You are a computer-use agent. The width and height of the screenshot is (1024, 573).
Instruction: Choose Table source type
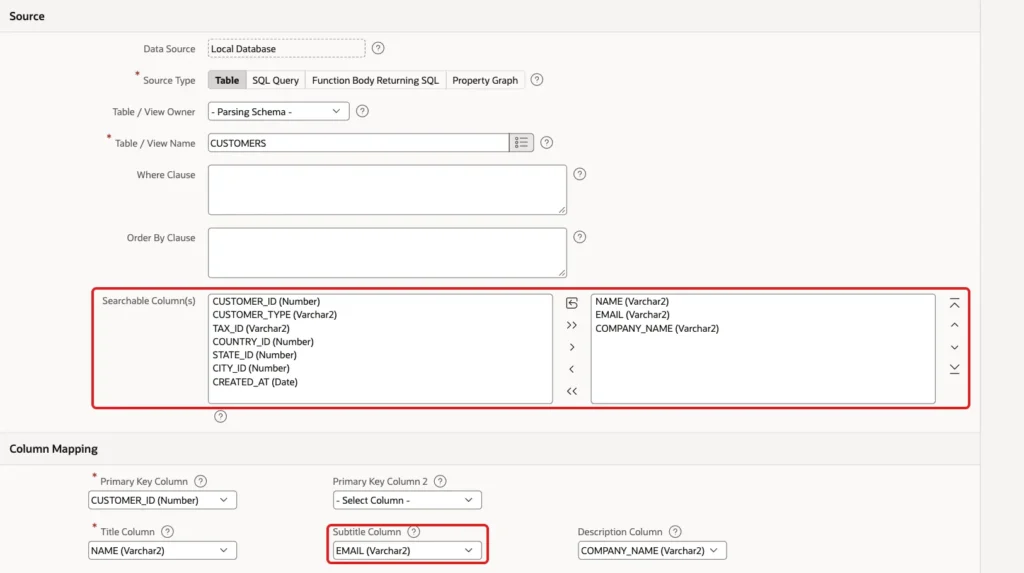pyautogui.click(x=227, y=80)
